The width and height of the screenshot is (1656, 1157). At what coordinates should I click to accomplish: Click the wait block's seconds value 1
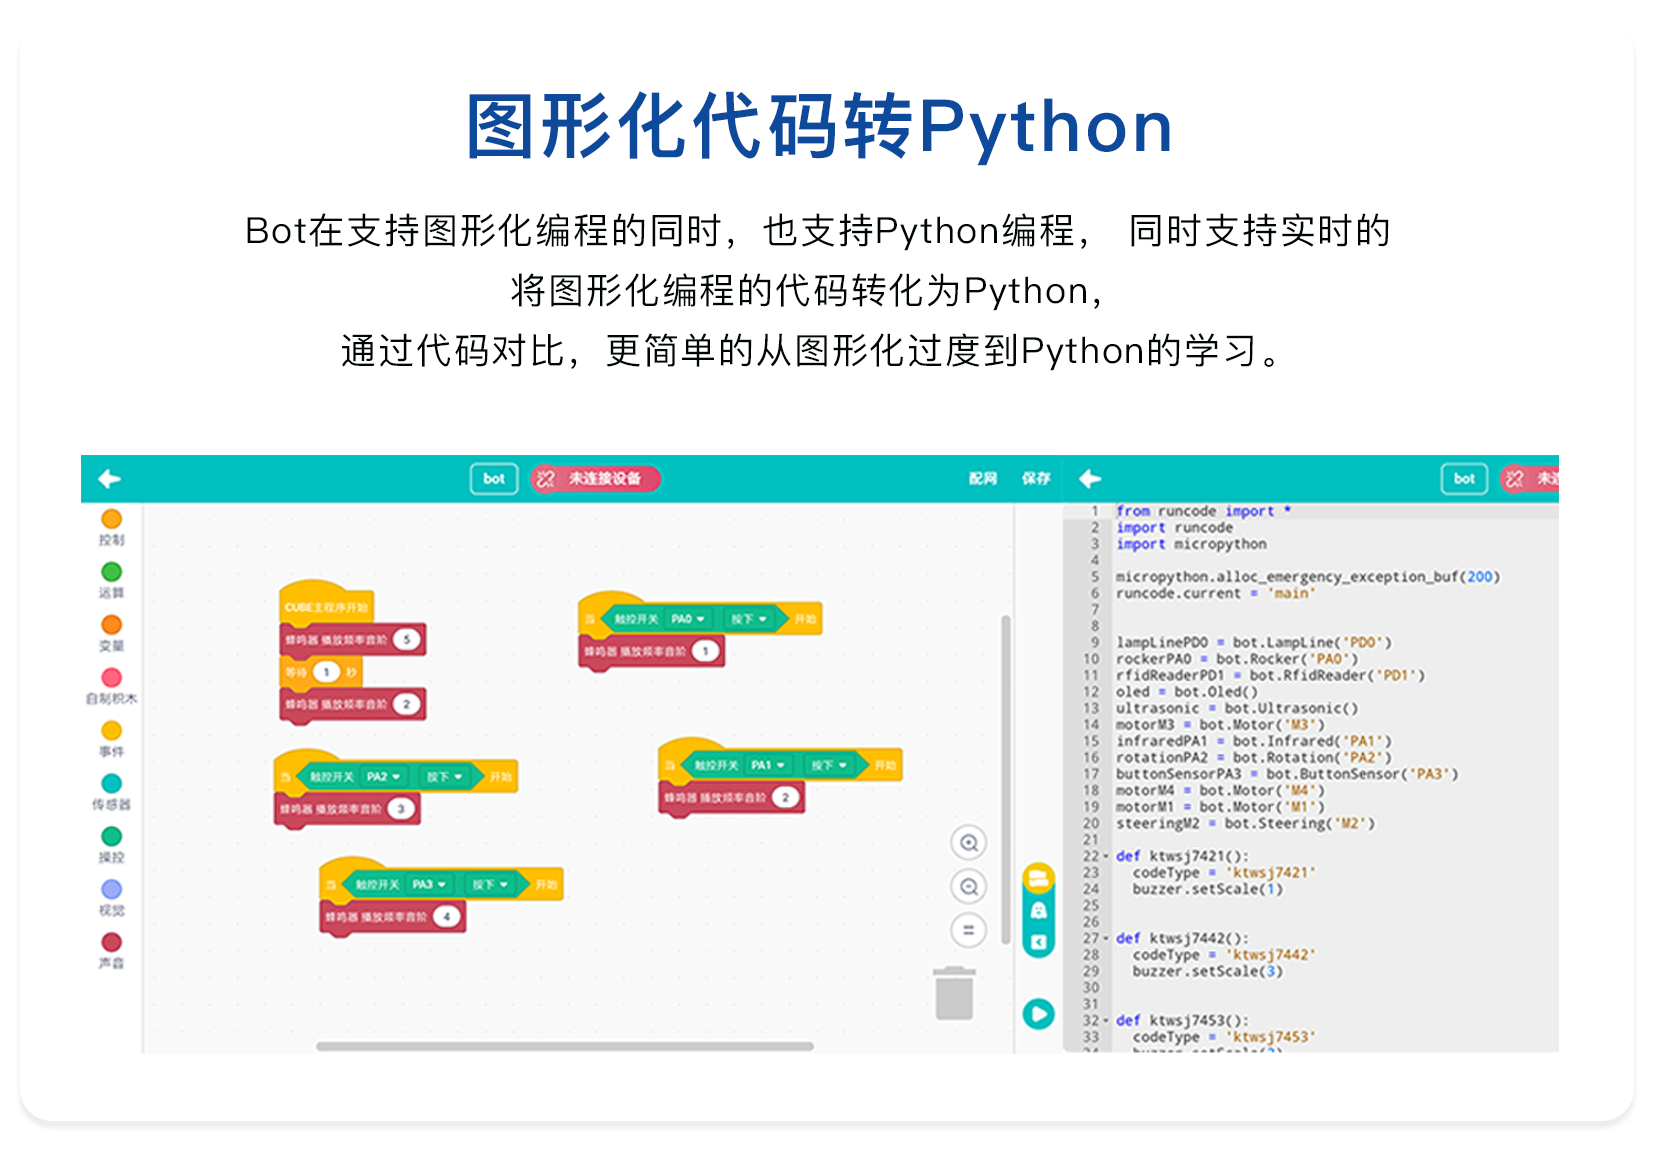(326, 672)
